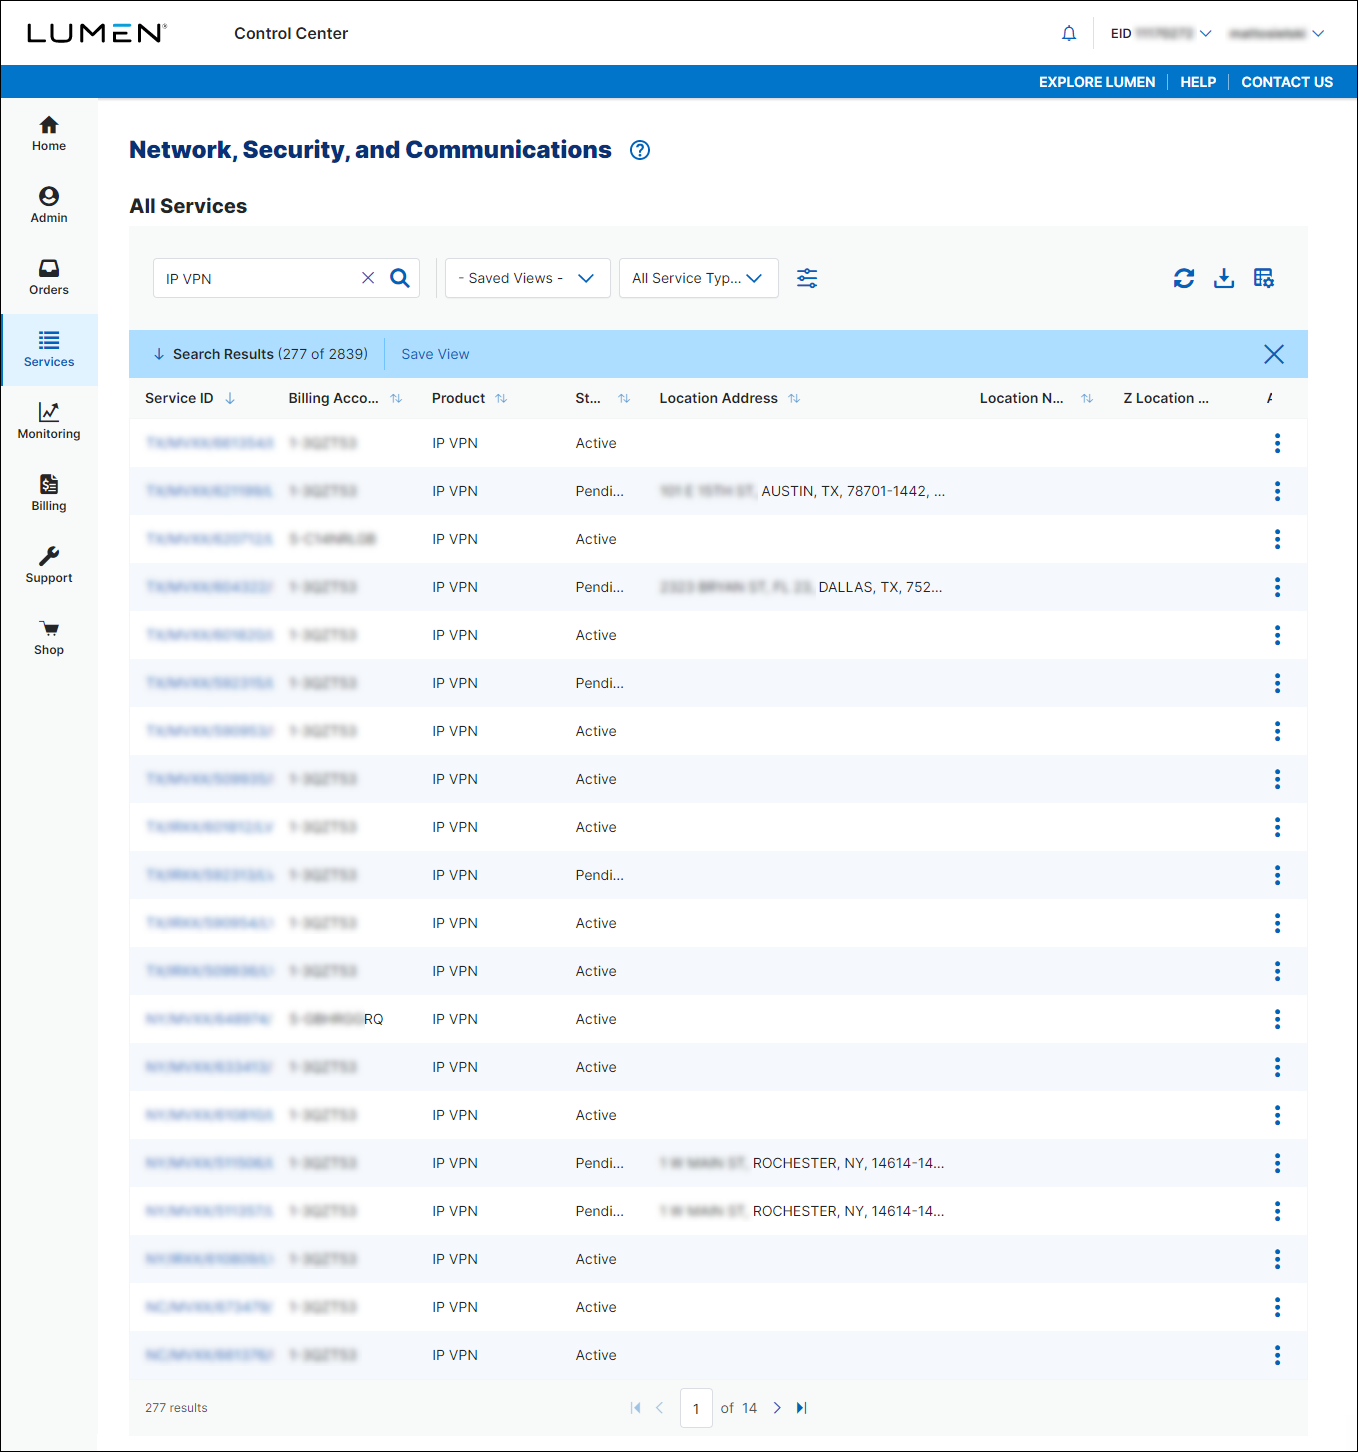Open the Support sidebar section
Screen dimensions: 1358x1452
click(x=48, y=566)
